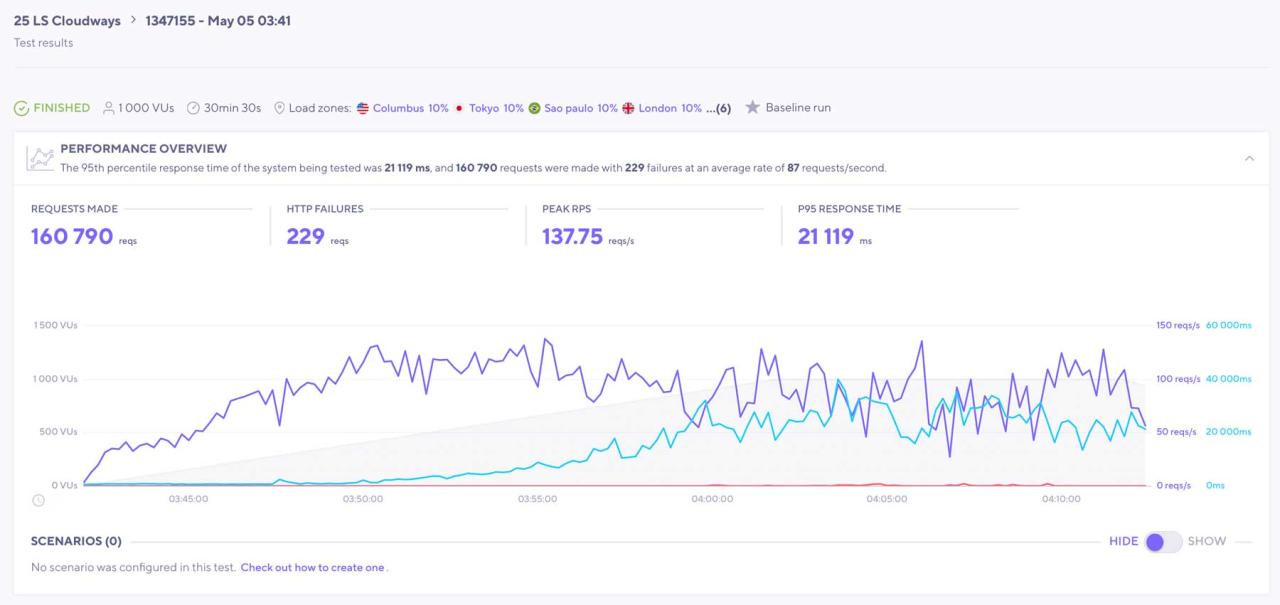Click the clock icon below chart axis

(x=38, y=500)
